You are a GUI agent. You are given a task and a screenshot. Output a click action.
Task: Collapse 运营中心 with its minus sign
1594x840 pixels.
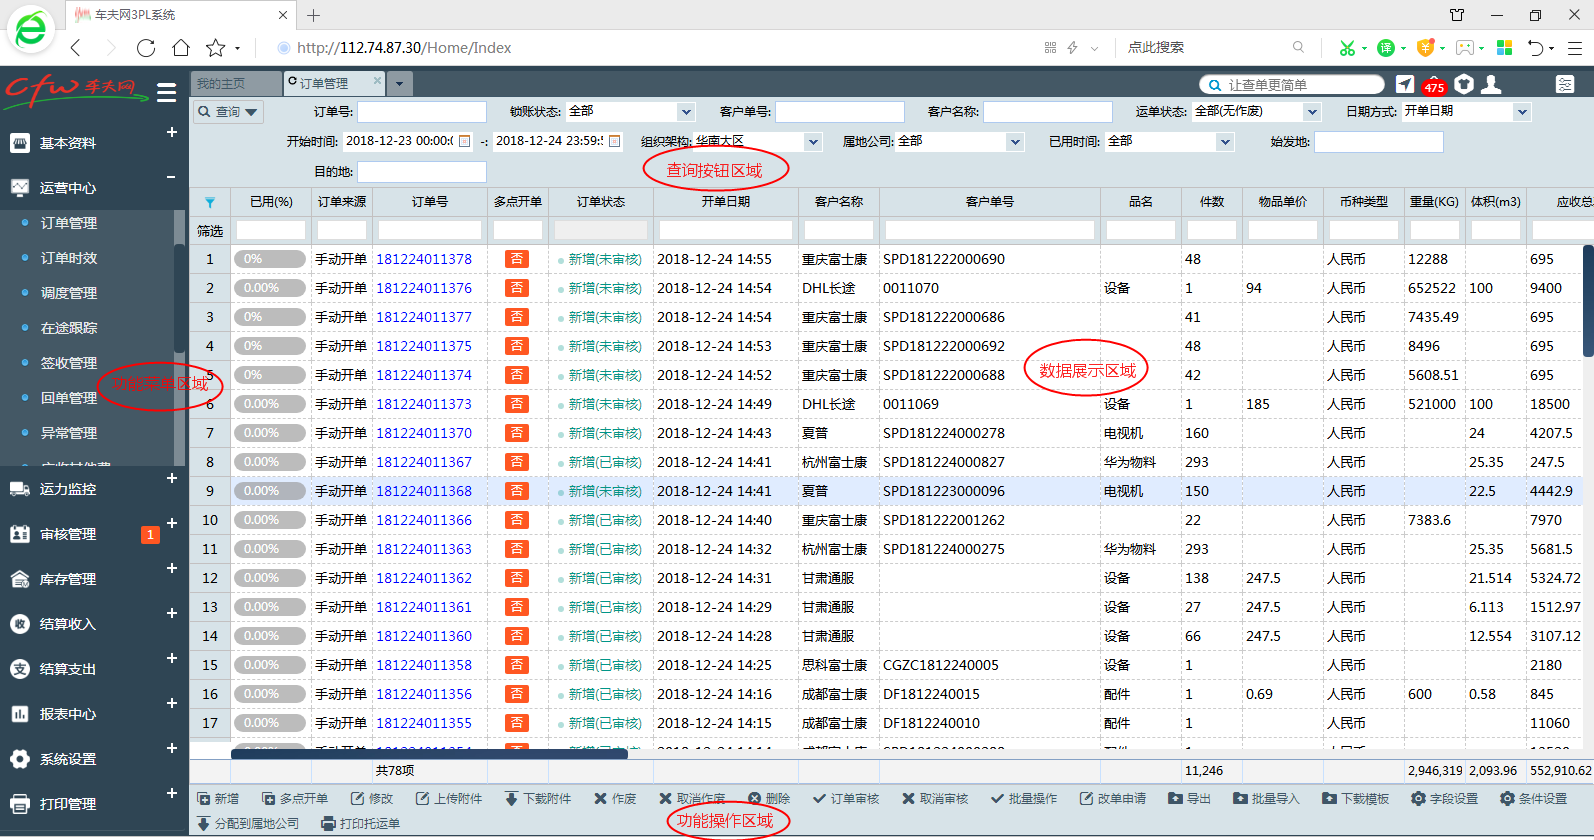[x=171, y=177]
